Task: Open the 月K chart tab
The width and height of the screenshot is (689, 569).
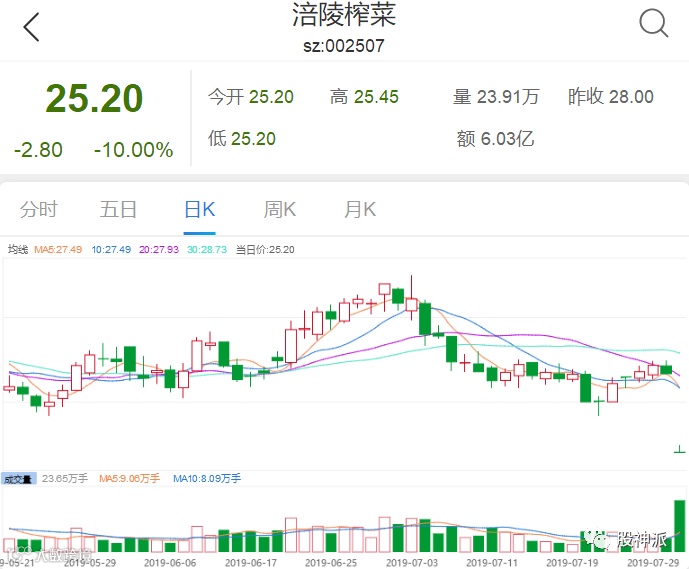Action: click(x=360, y=209)
